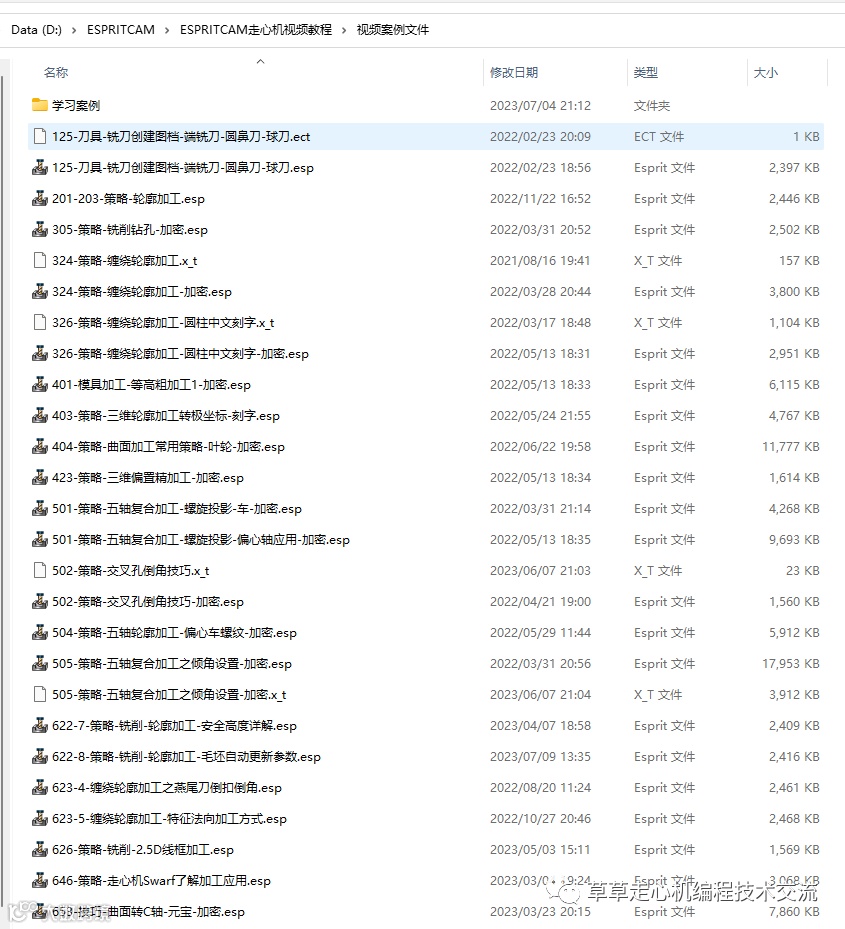Expand chevron after ESPRITCAM走心机视频教程 in path

click(344, 30)
